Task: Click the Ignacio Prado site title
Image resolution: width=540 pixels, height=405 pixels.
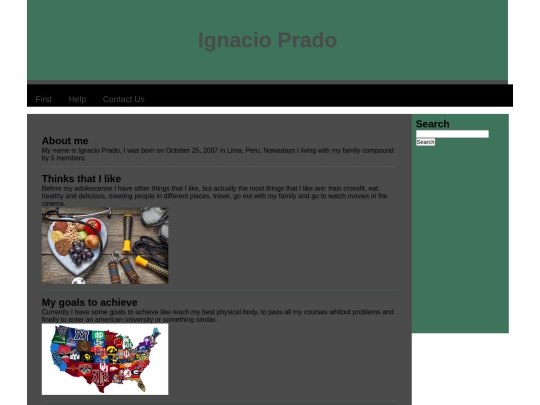Action: [267, 40]
